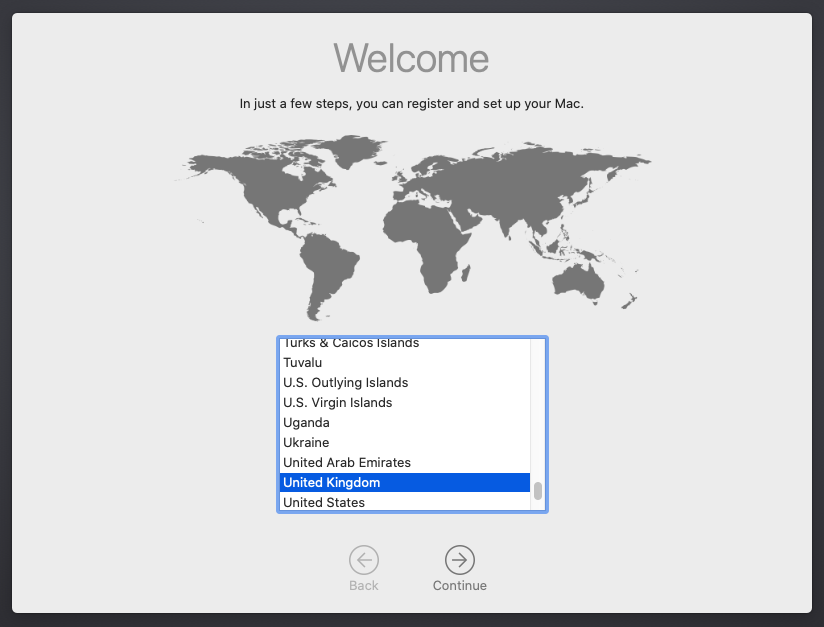This screenshot has height=627, width=824.
Task: Click the Continue arrow icon
Action: [x=459, y=560]
